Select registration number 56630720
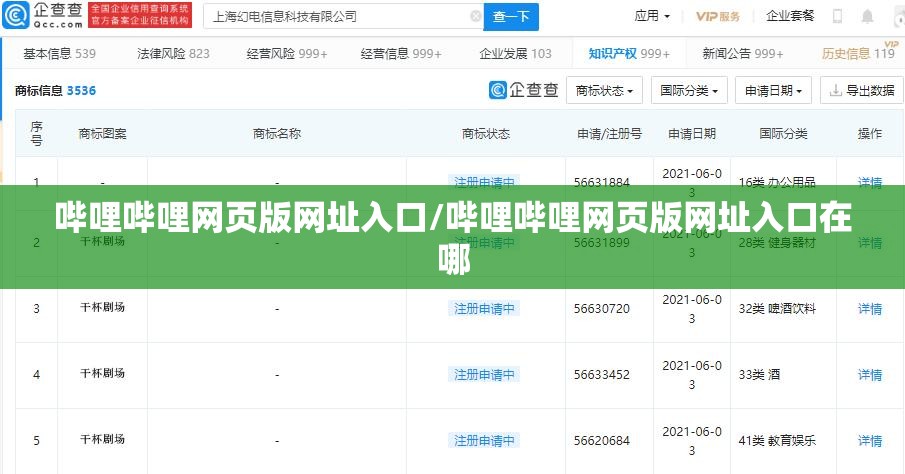This screenshot has height=474, width=905. [x=601, y=309]
